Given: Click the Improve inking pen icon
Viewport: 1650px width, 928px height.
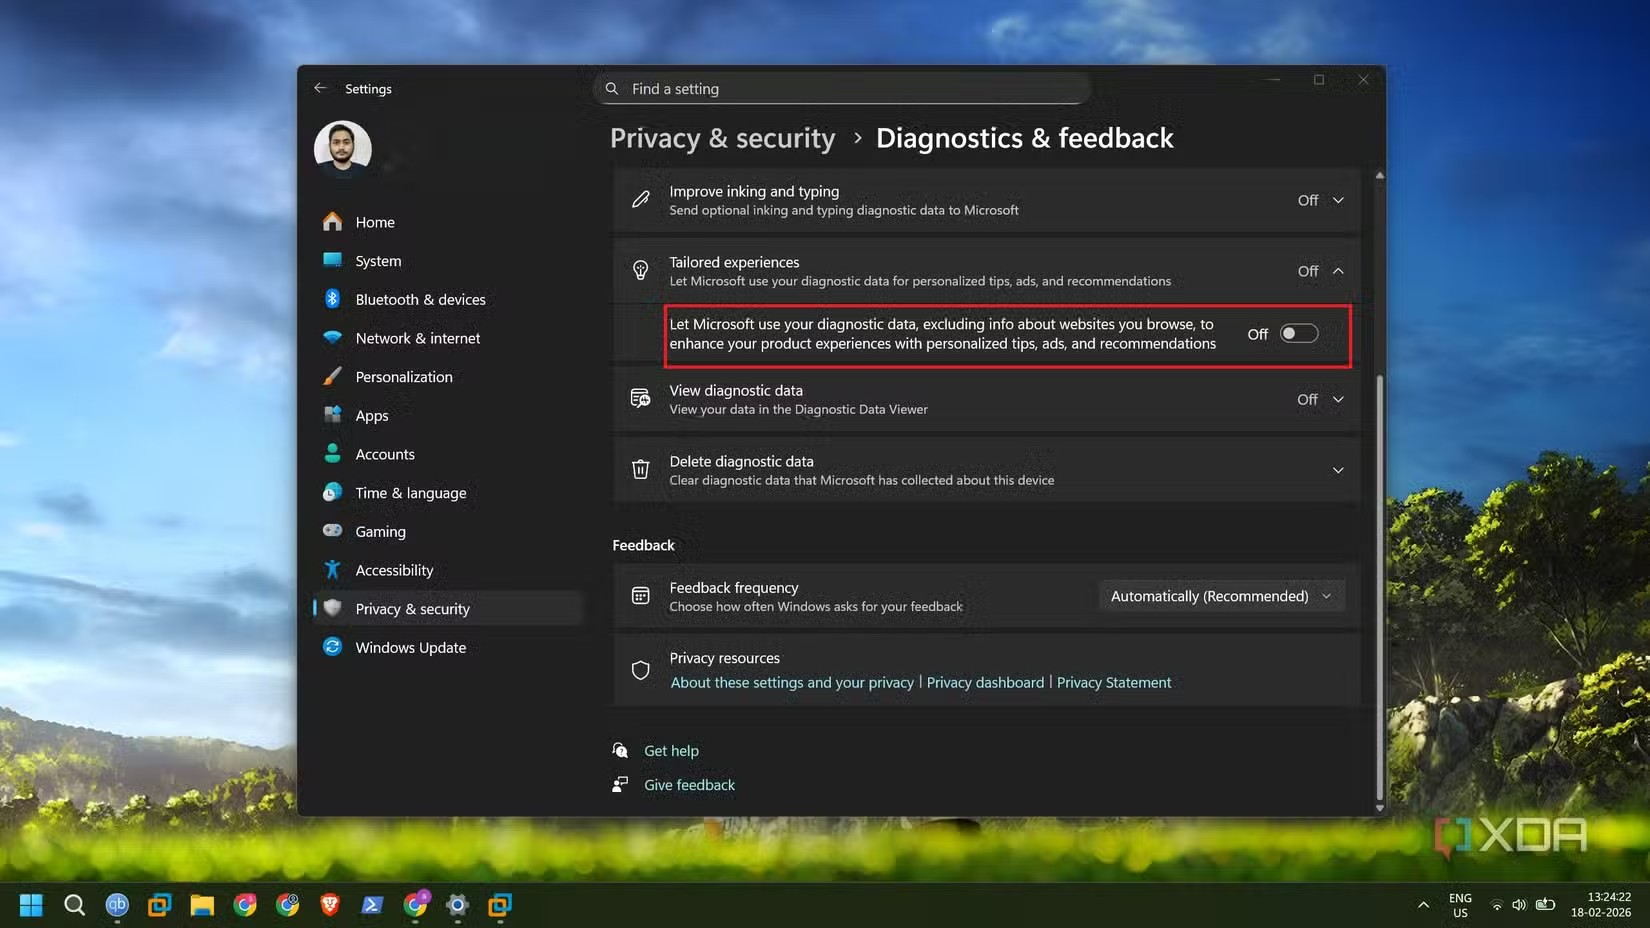Looking at the screenshot, I should click(x=640, y=200).
